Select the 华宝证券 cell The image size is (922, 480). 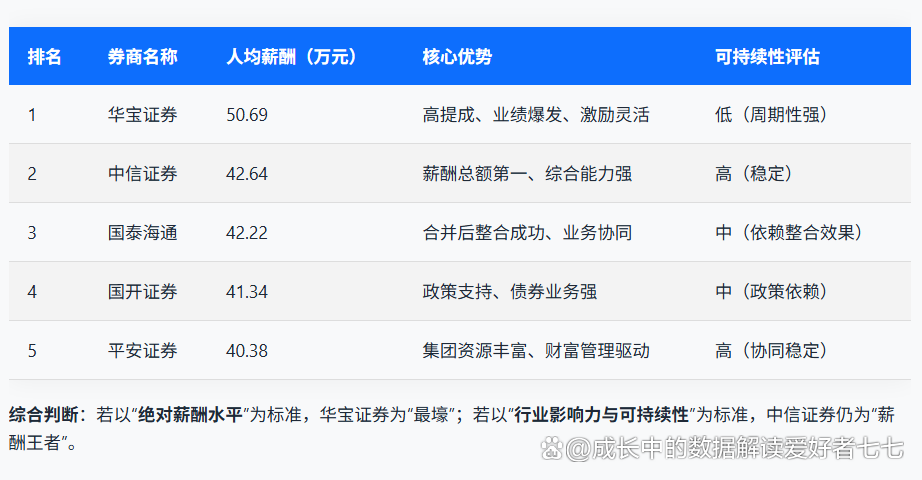click(x=142, y=115)
